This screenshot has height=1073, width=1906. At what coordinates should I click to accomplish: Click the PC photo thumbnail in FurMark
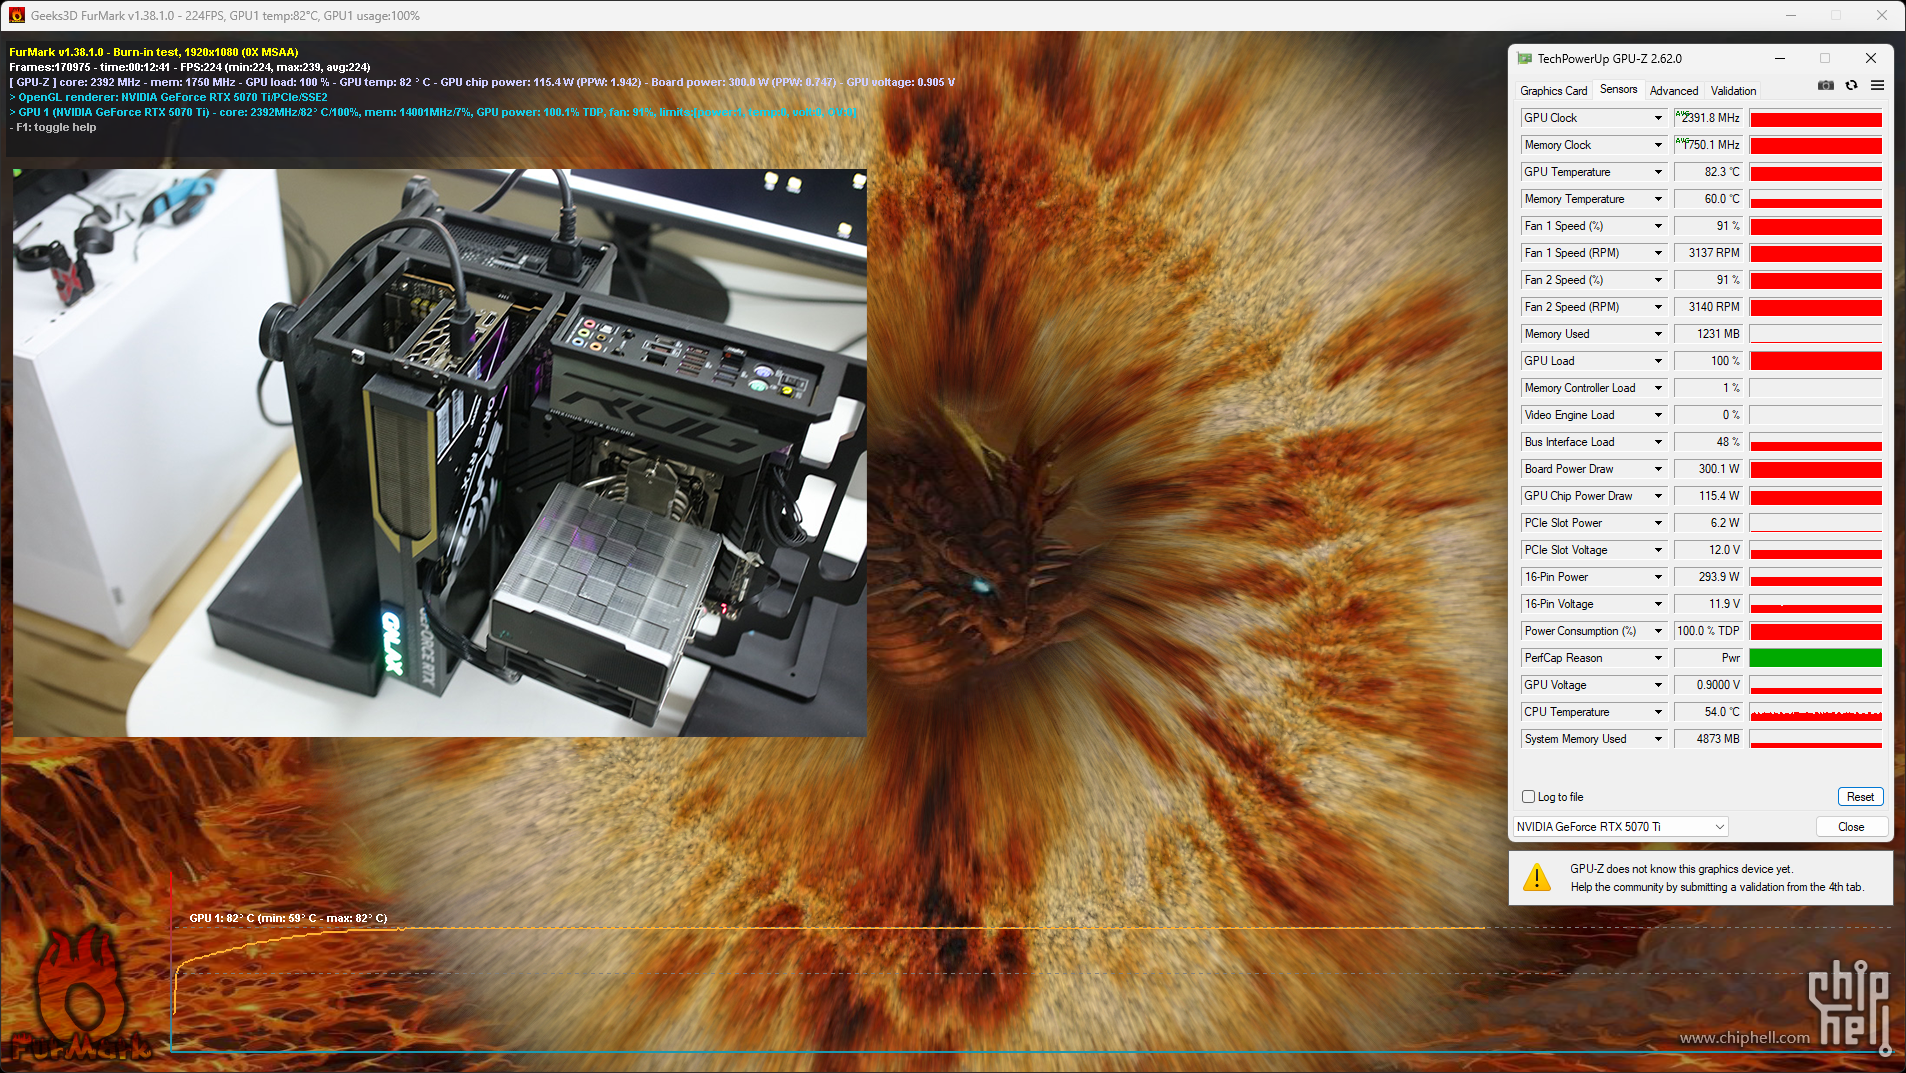(x=440, y=453)
